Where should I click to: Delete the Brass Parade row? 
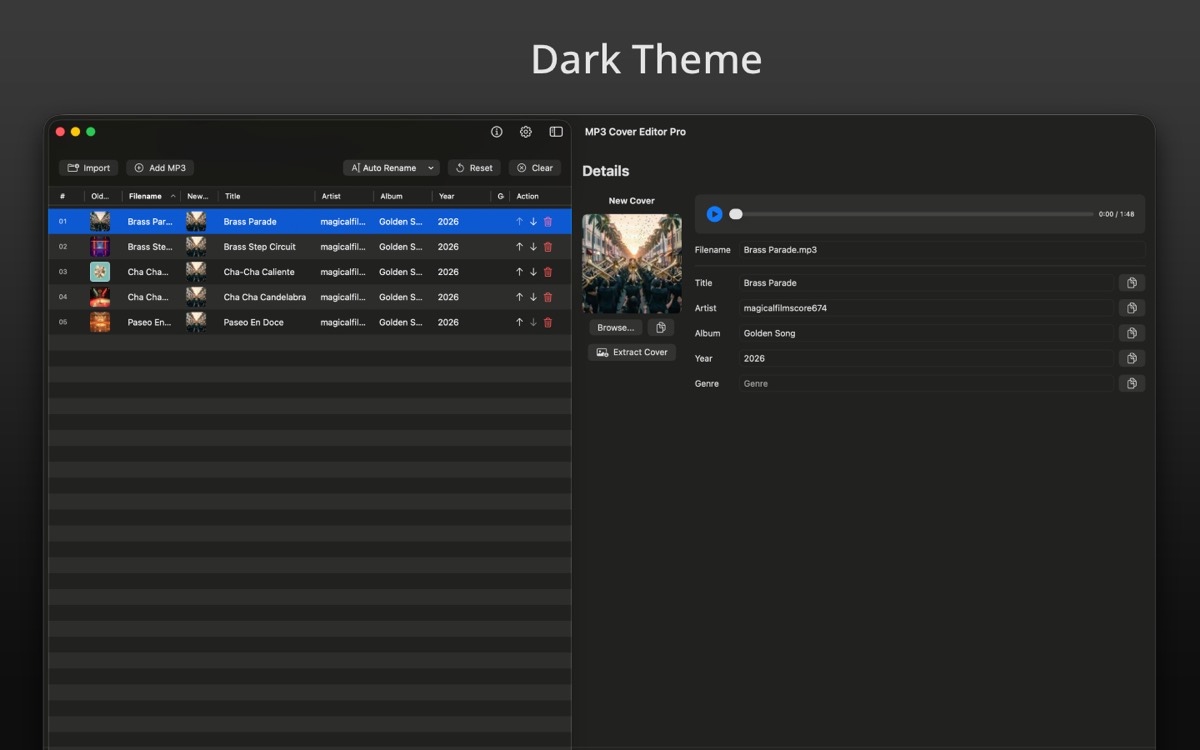click(x=548, y=222)
